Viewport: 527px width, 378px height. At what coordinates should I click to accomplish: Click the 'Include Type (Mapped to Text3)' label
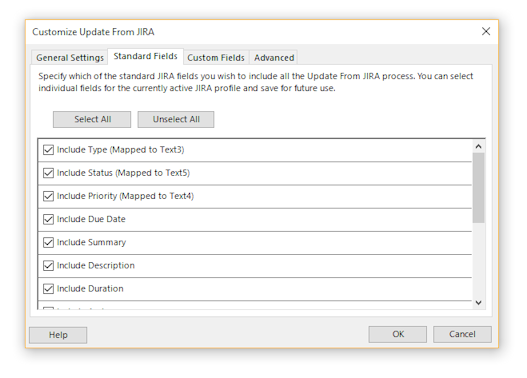coord(120,150)
